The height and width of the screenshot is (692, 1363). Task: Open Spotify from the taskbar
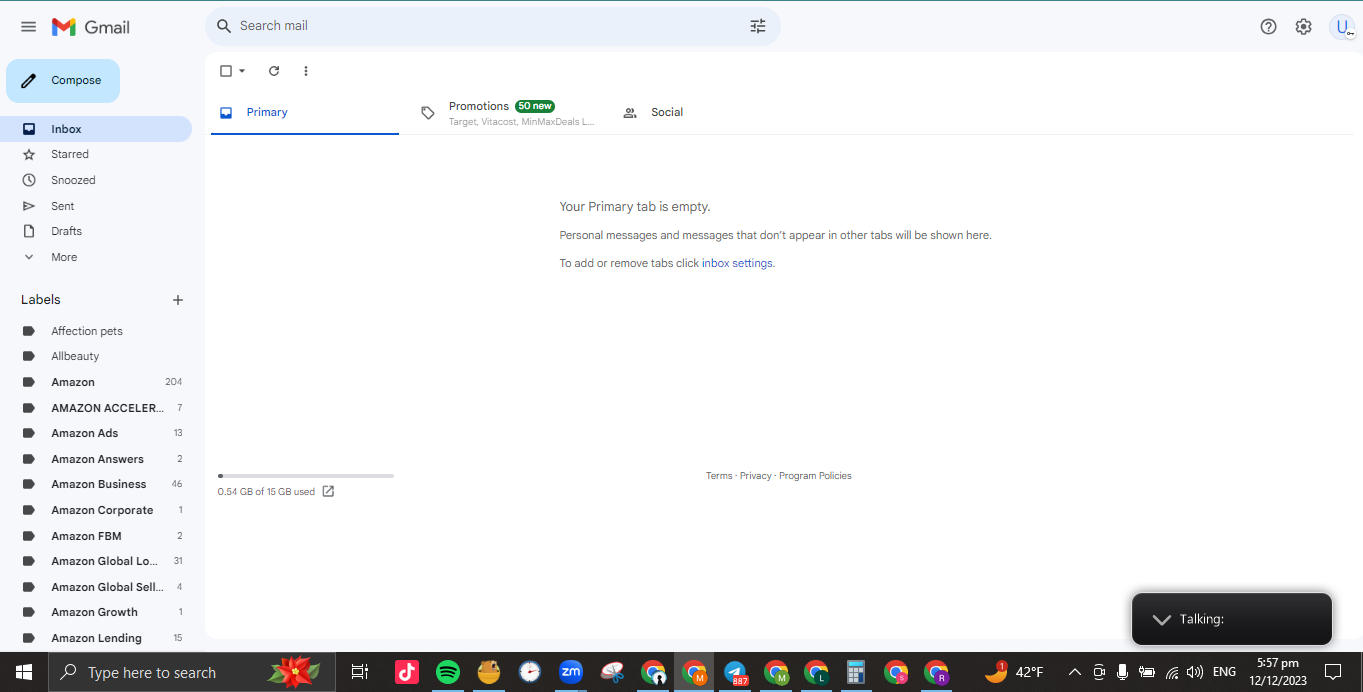click(448, 672)
